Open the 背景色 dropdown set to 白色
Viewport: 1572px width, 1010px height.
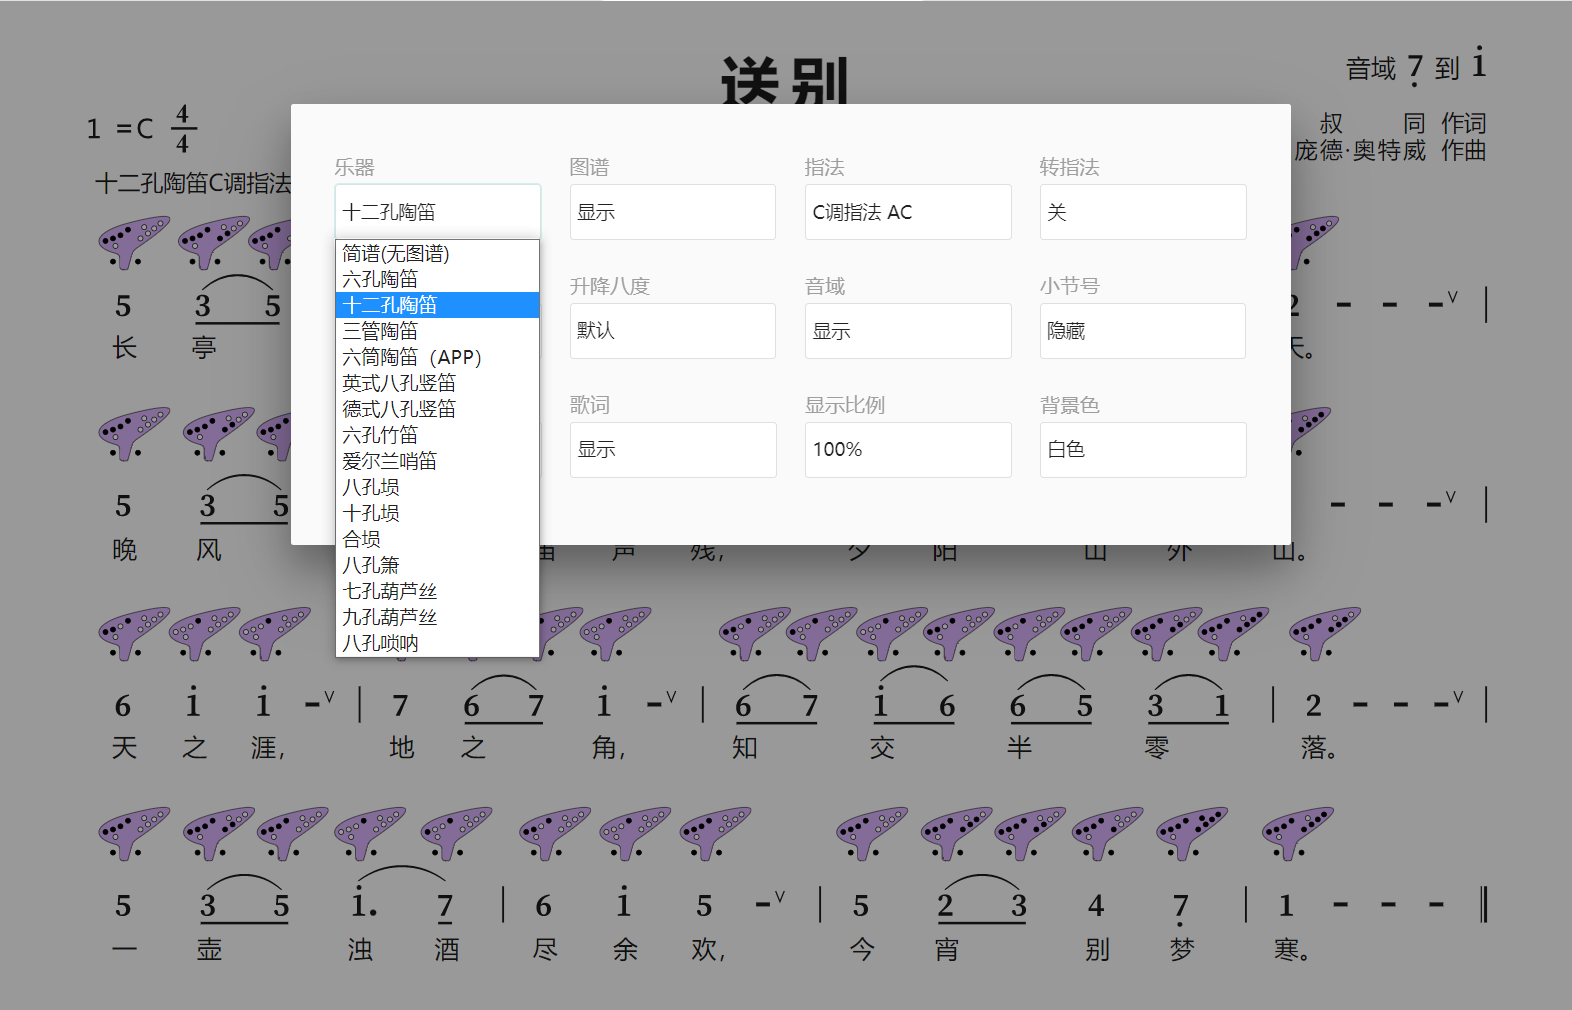click(1143, 450)
